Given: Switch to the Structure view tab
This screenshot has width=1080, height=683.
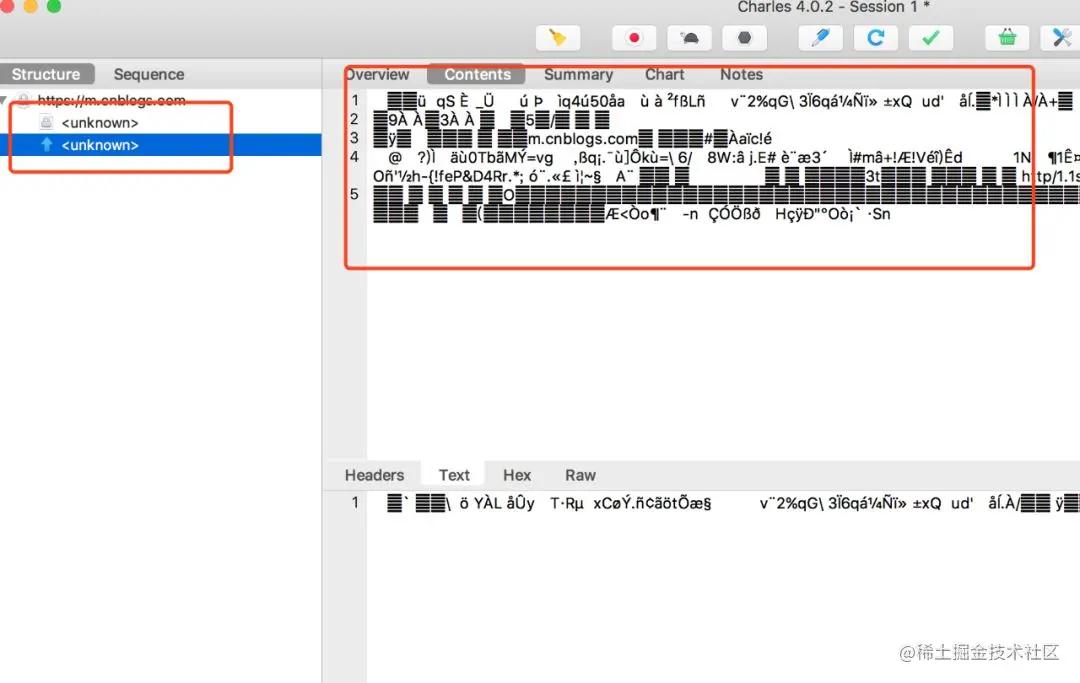Looking at the screenshot, I should pos(46,74).
